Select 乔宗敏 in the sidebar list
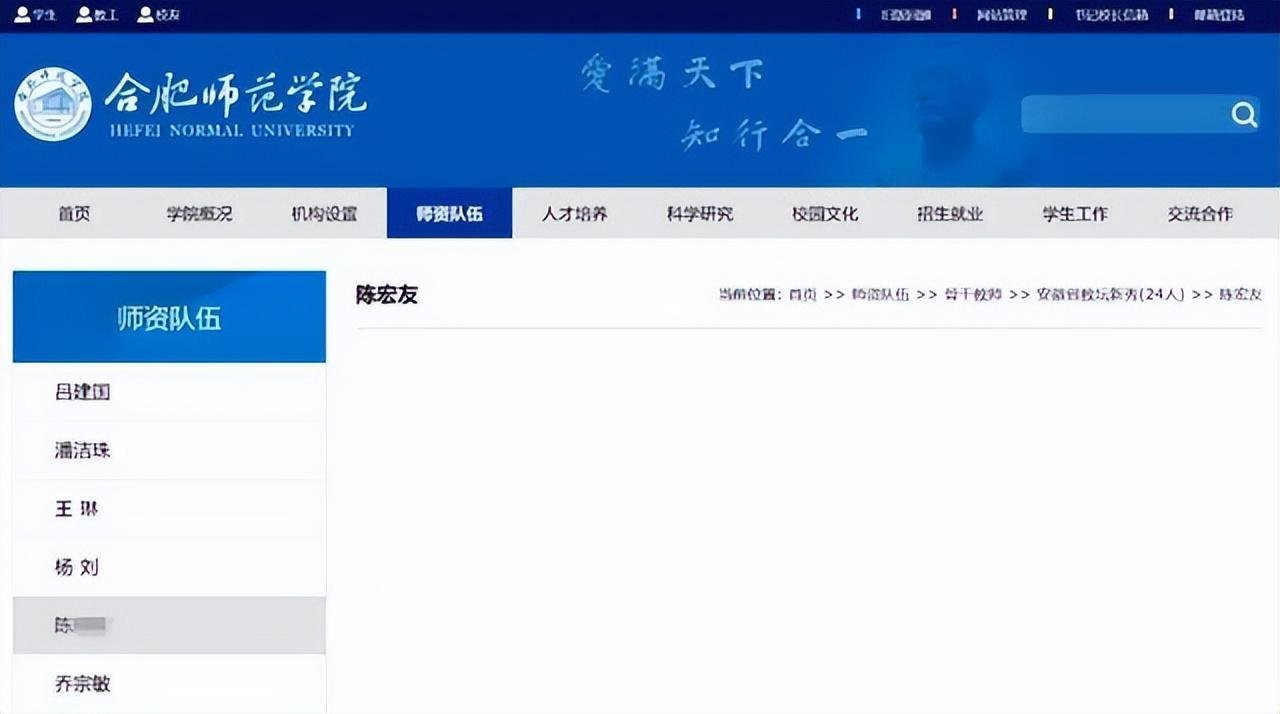Screen dimensions: 1280x714 click(x=169, y=684)
